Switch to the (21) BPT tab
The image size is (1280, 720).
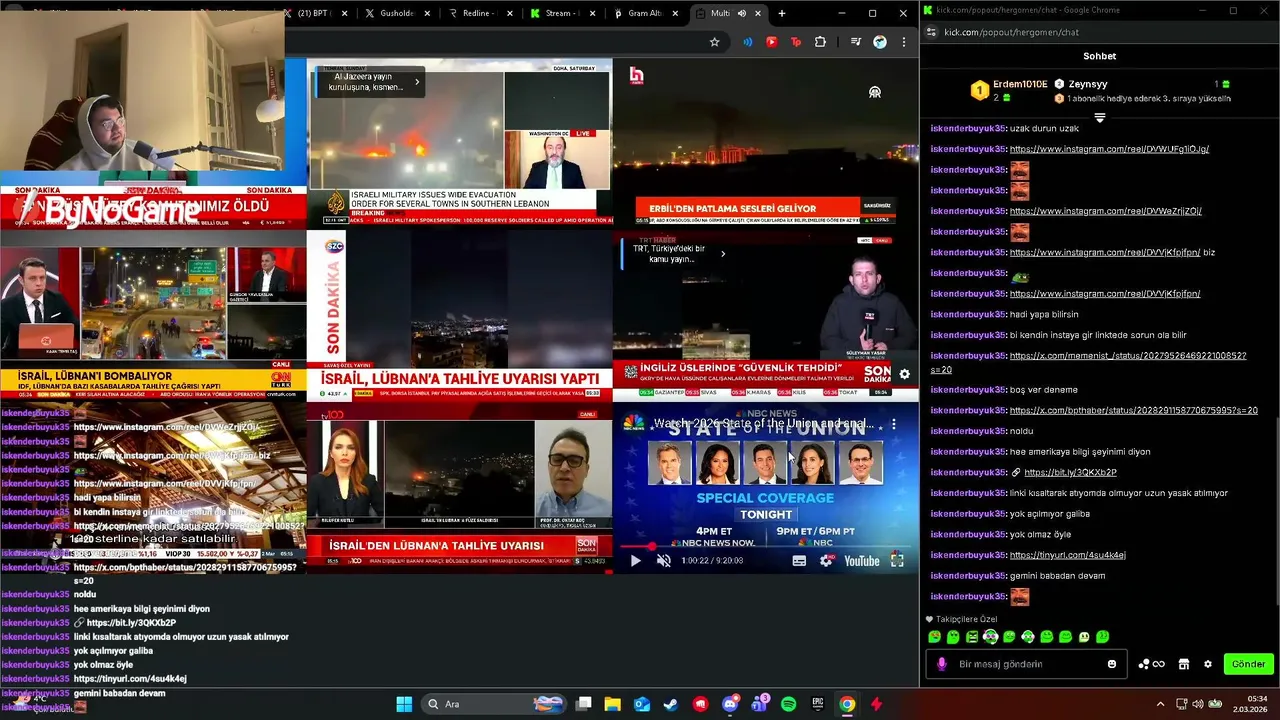[x=313, y=13]
